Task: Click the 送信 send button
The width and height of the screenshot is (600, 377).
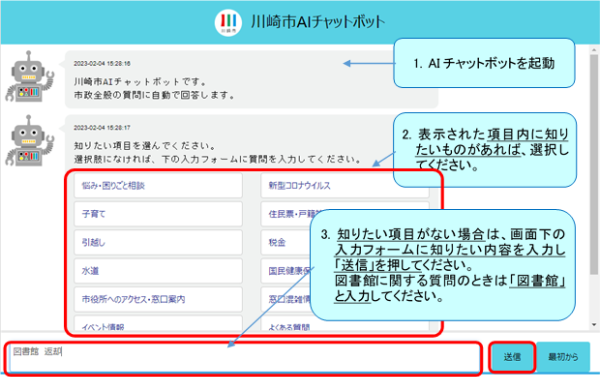Action: (x=512, y=357)
